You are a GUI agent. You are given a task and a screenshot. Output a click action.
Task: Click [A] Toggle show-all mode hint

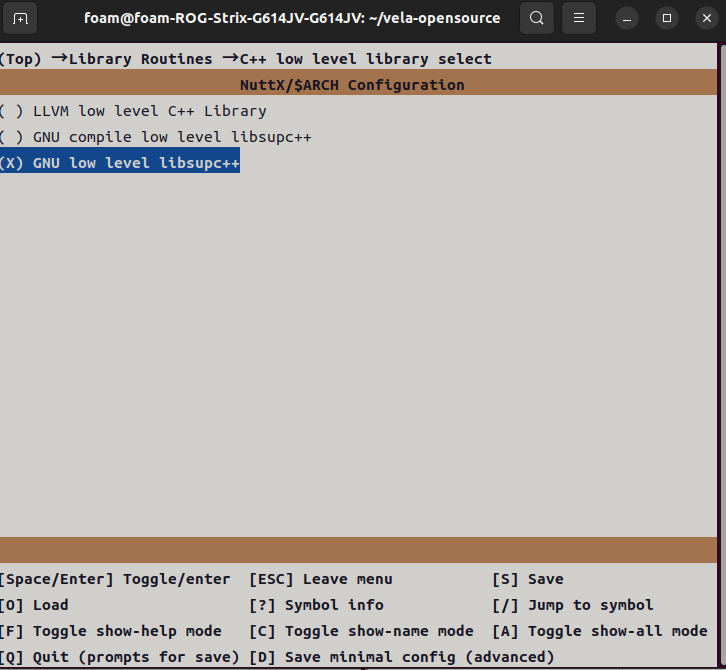click(x=600, y=631)
